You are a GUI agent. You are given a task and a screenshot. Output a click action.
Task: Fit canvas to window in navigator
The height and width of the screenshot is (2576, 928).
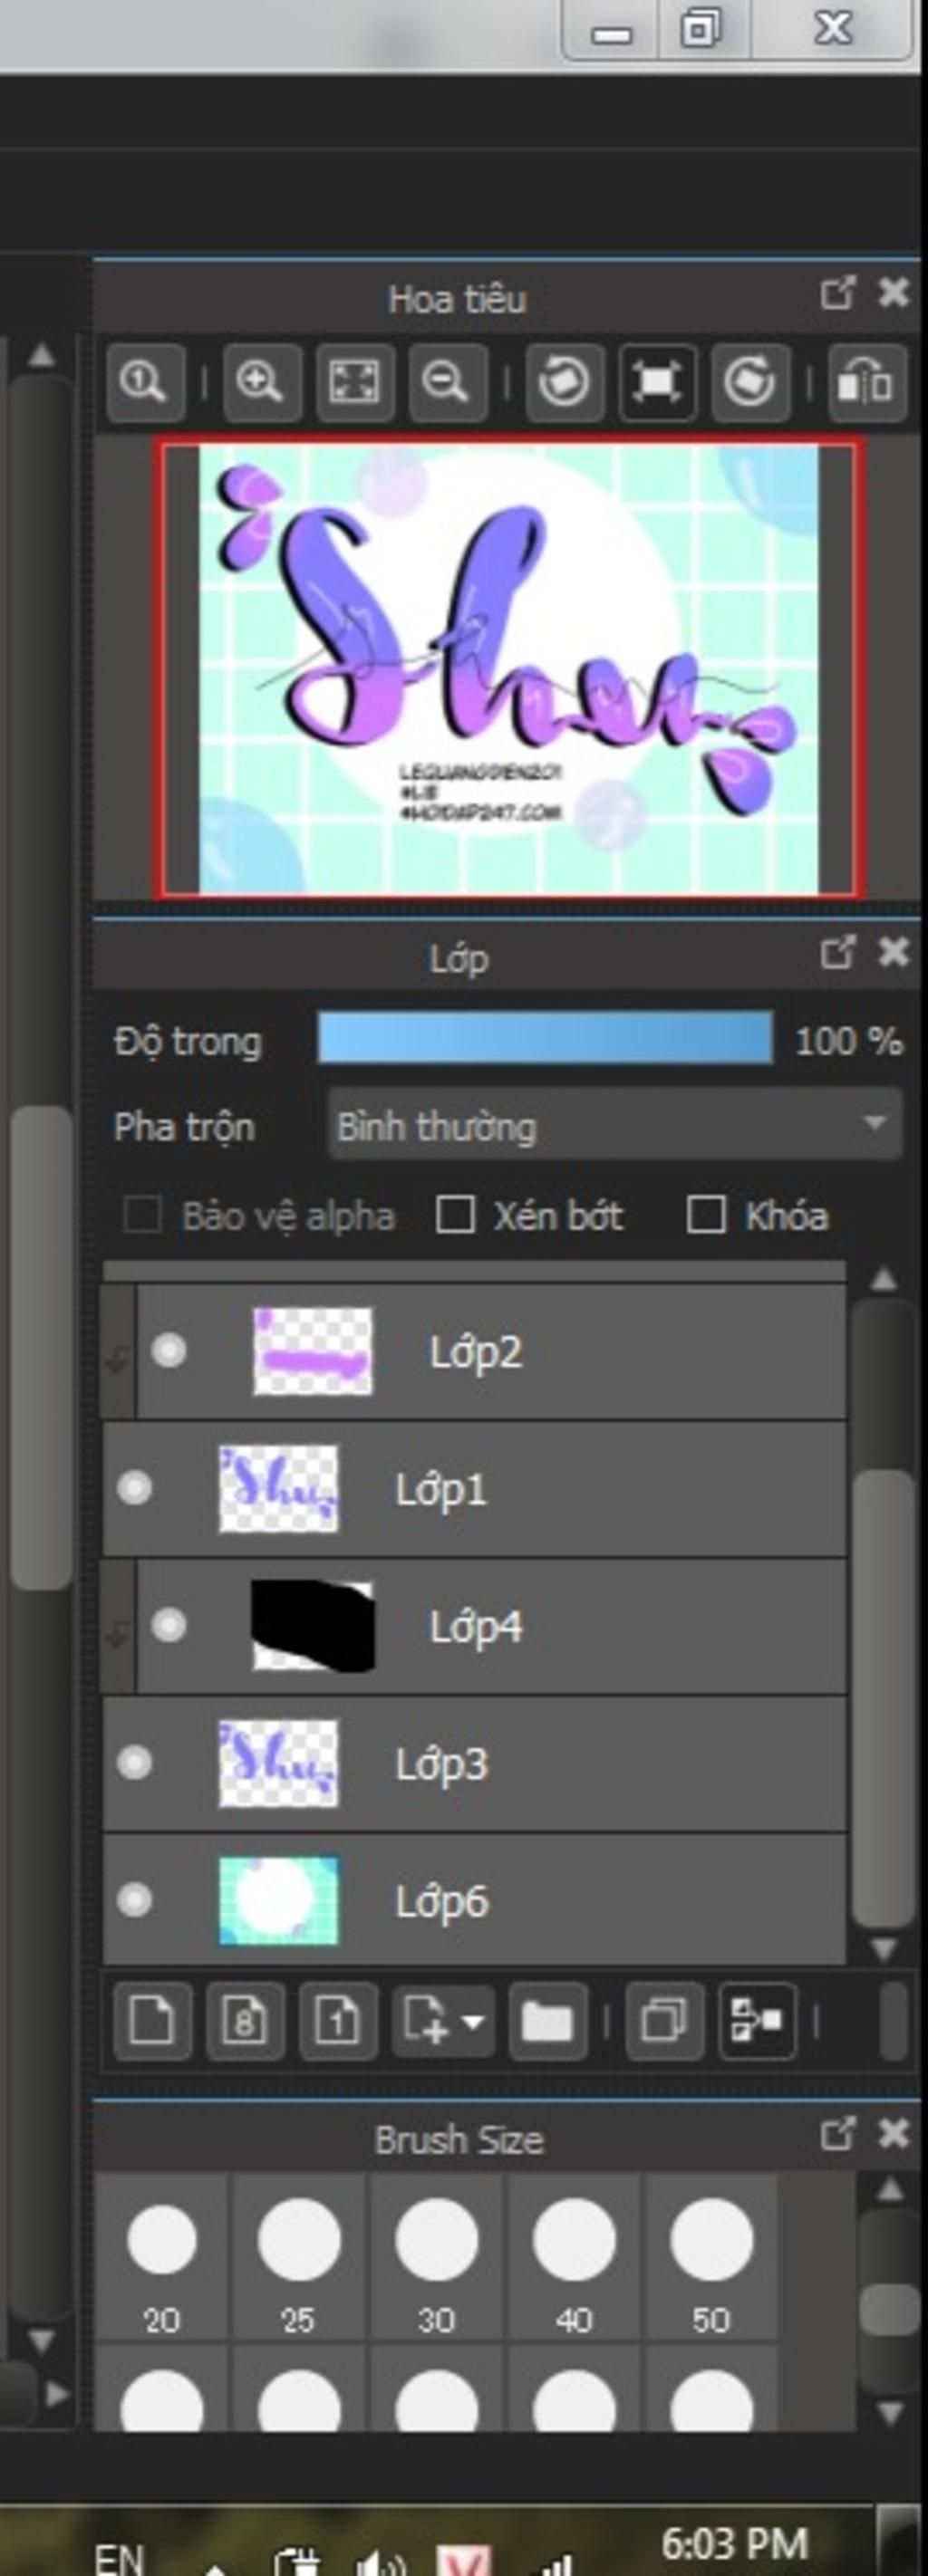point(354,382)
